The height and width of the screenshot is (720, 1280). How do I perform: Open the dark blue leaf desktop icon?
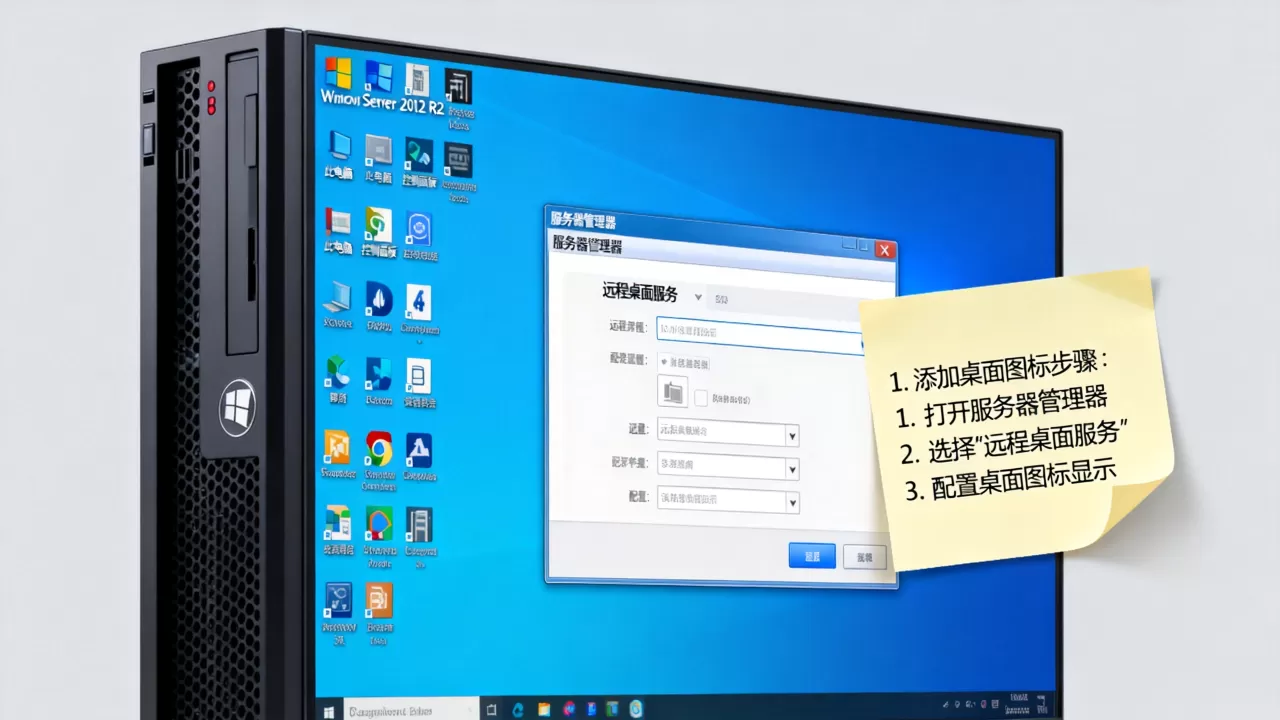tap(379, 299)
